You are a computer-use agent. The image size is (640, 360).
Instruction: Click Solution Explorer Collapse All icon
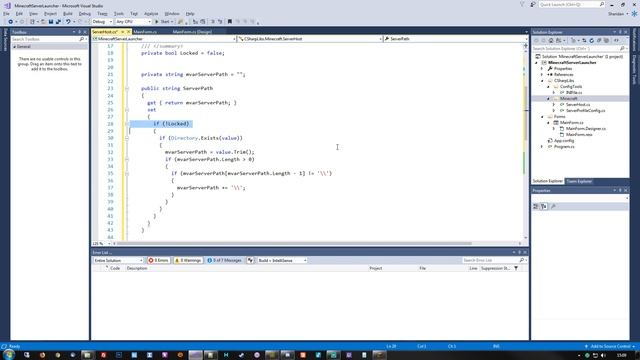tap(599, 41)
